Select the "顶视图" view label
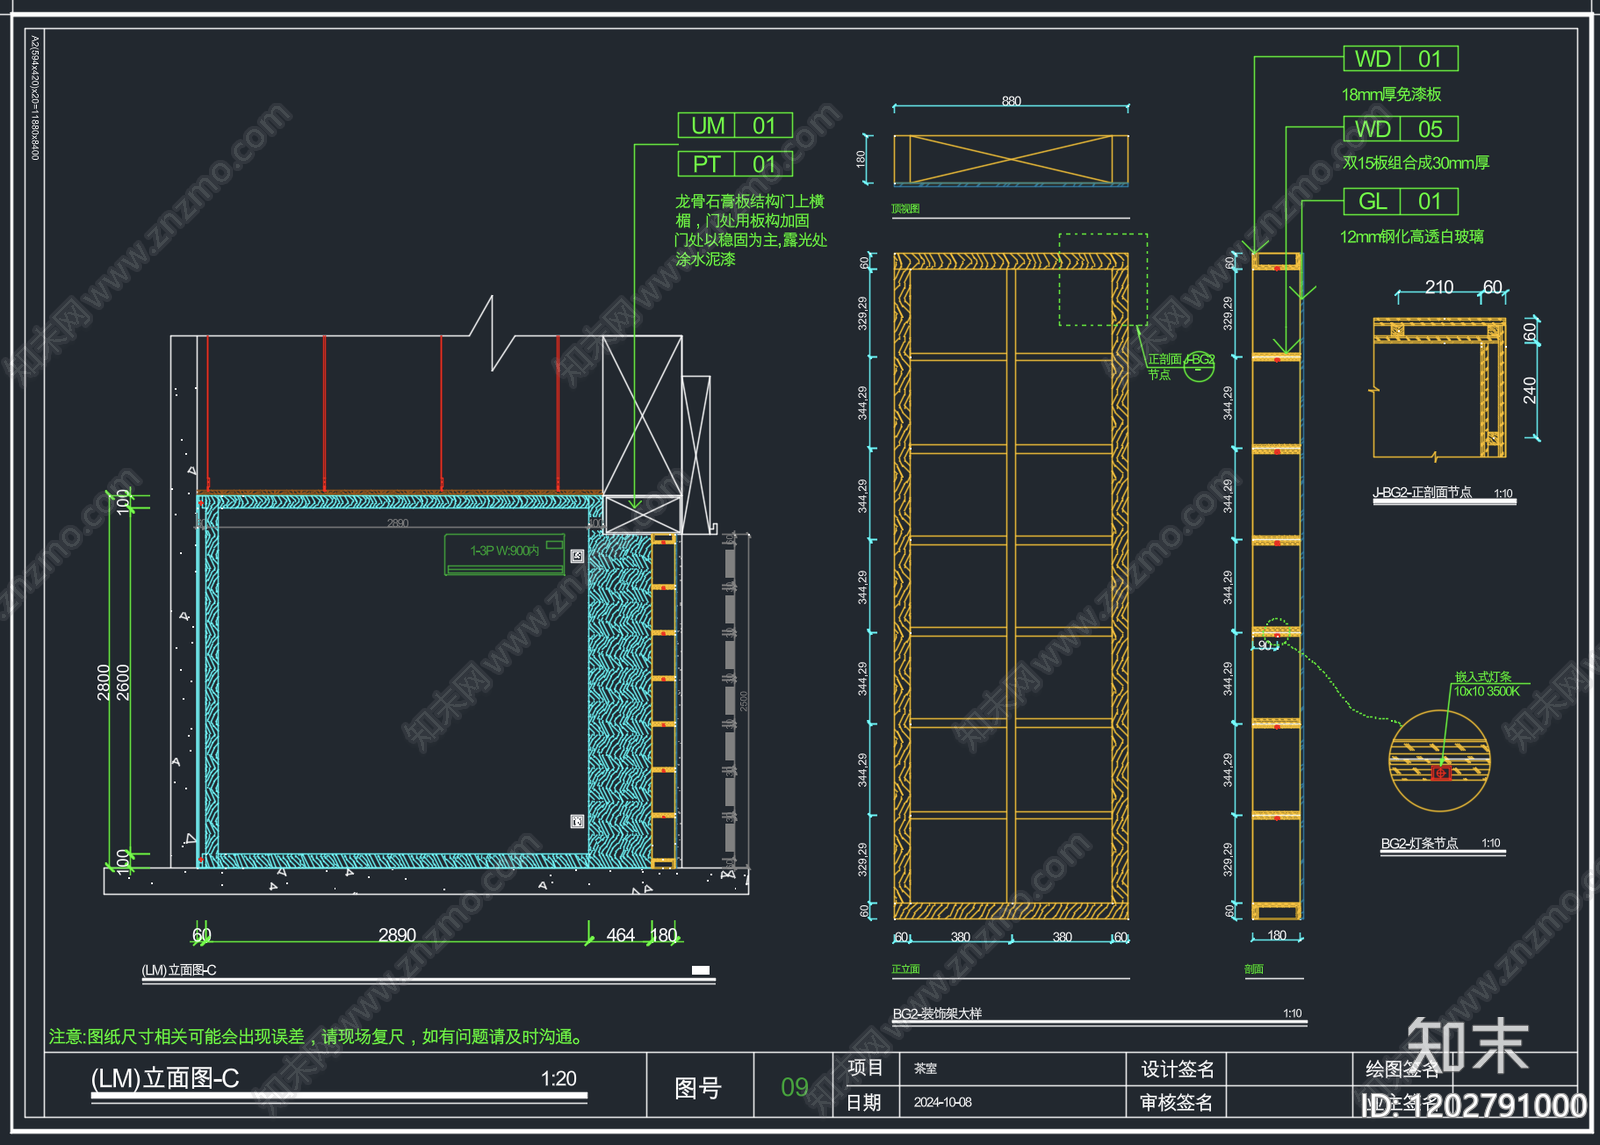 [x=905, y=209]
